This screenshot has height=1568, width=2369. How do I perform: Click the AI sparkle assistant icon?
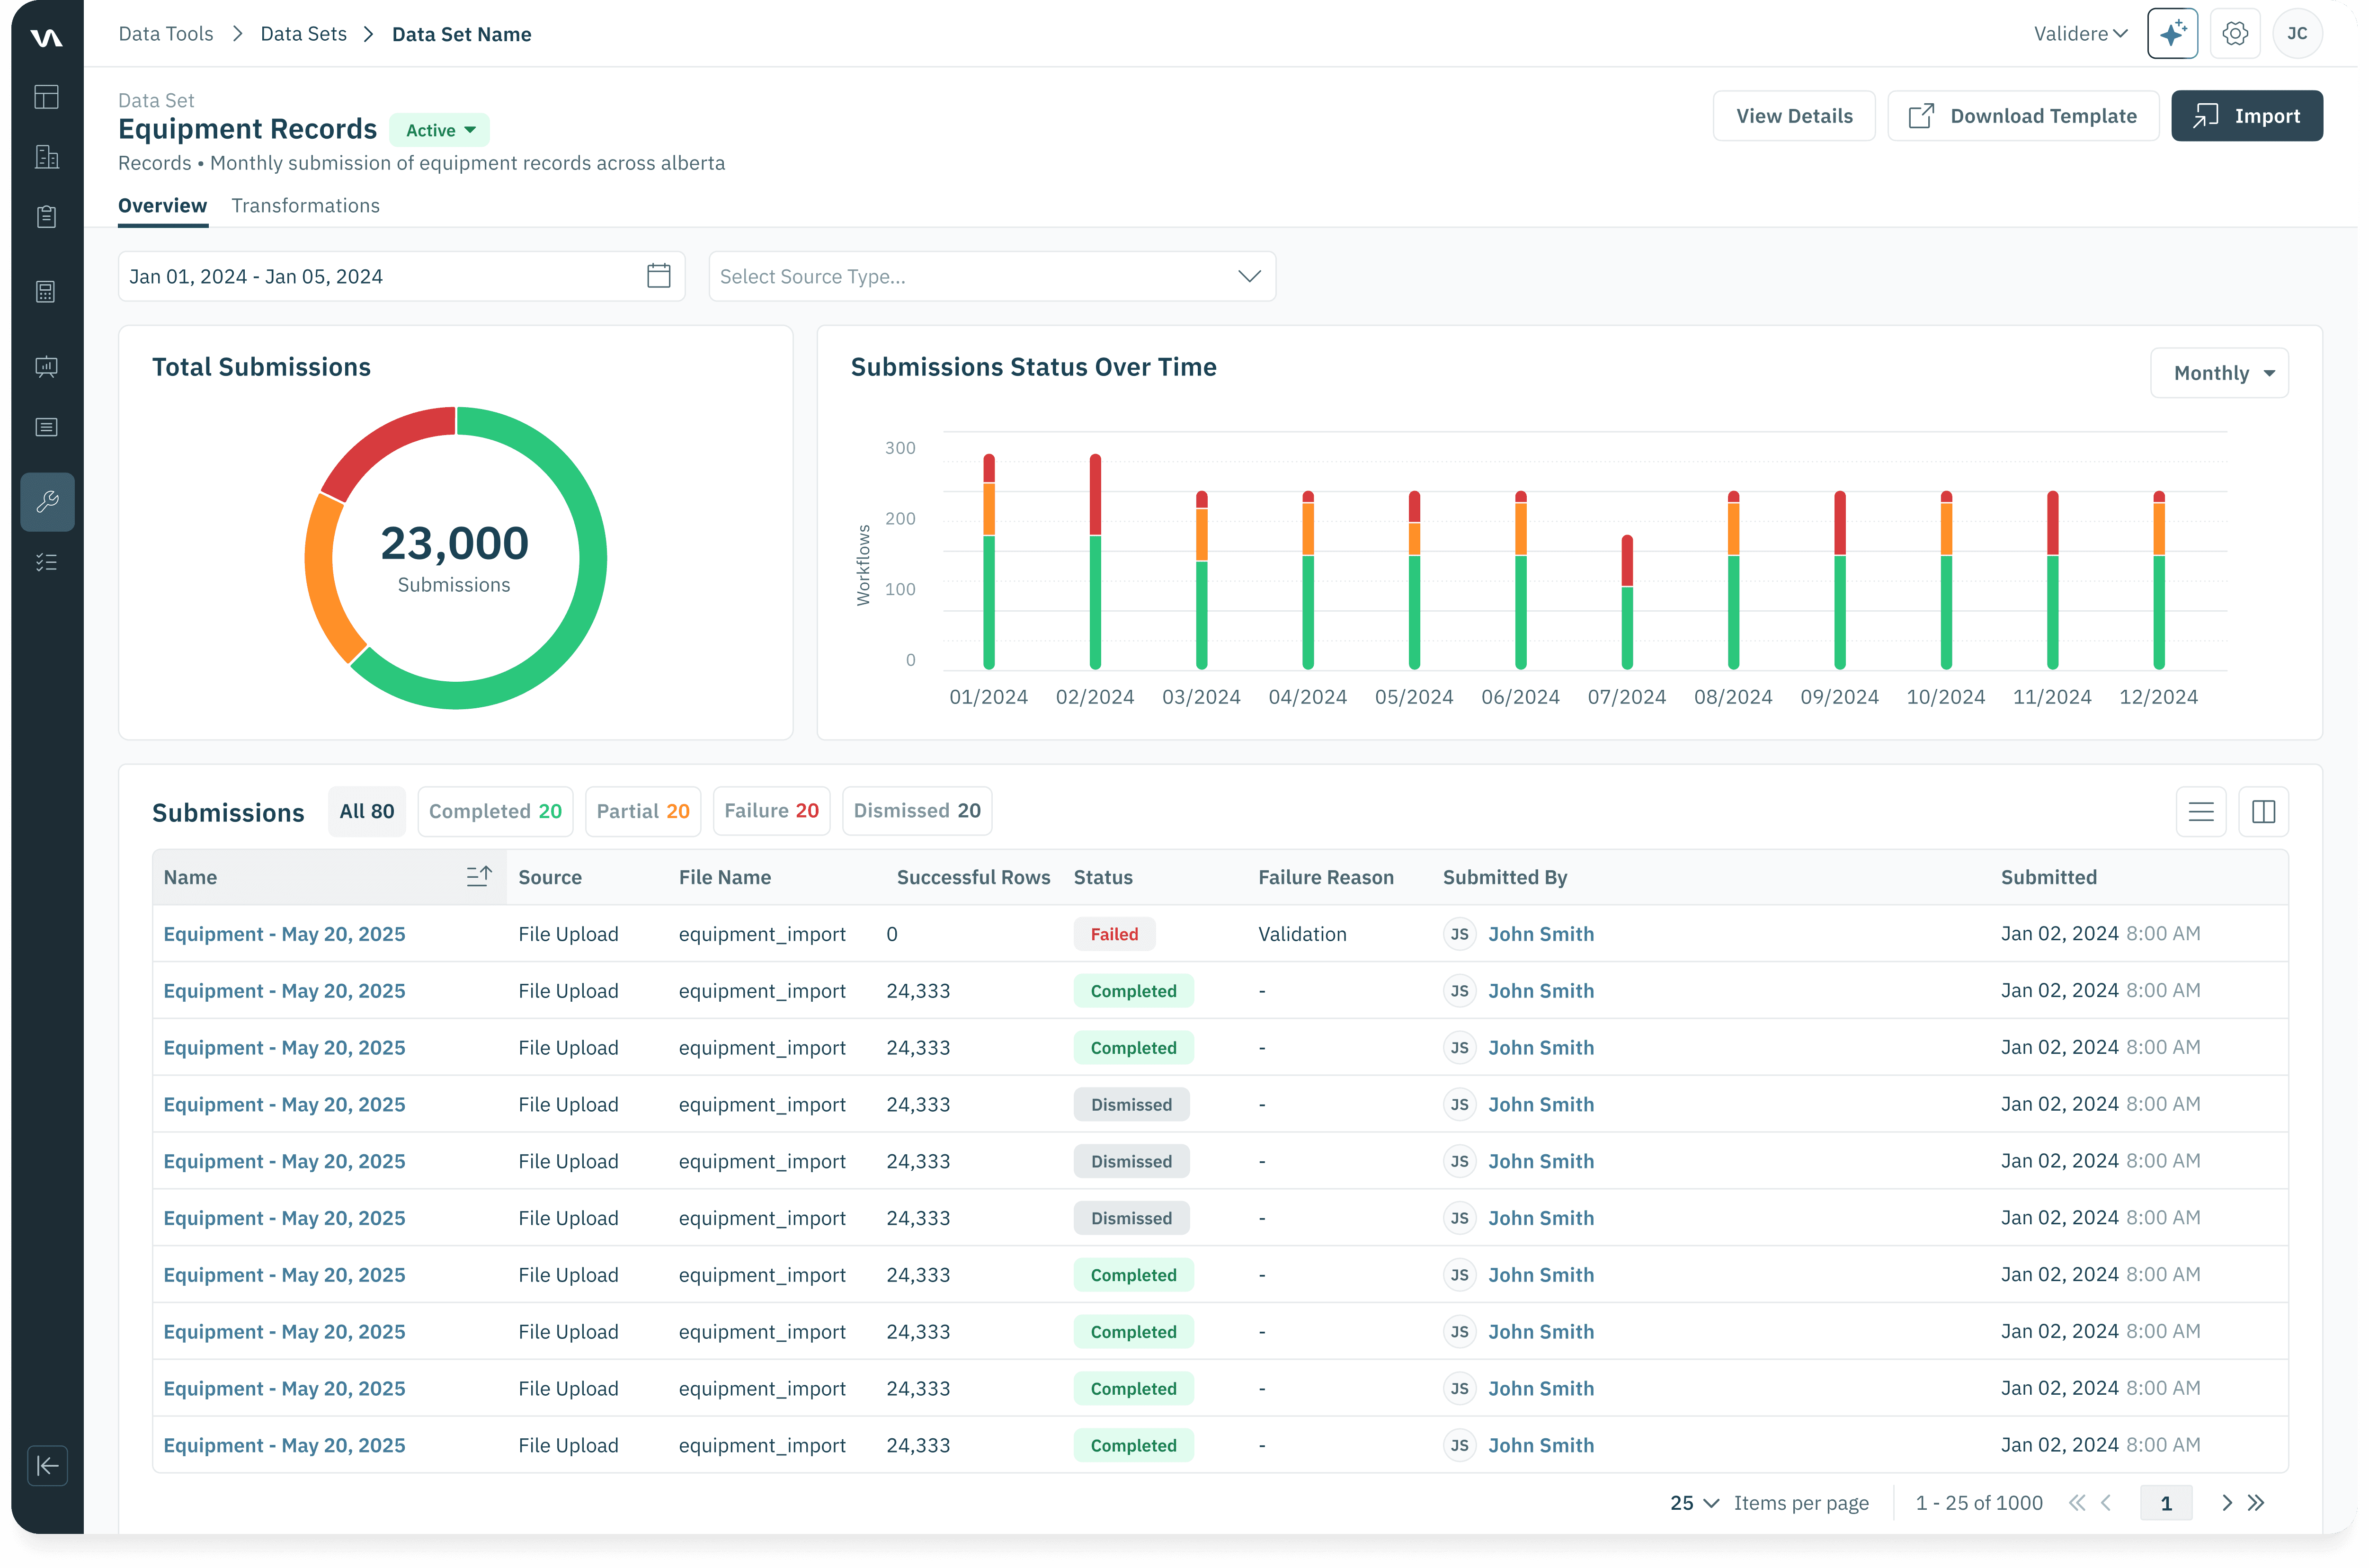[x=2171, y=34]
